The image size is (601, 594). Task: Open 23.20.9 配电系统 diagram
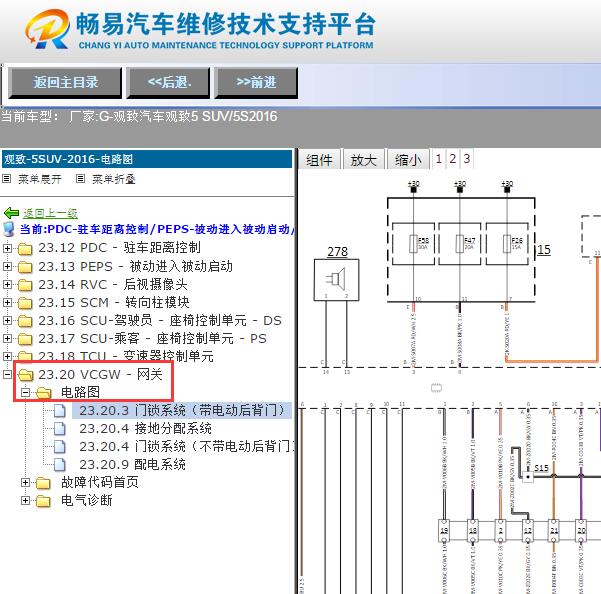point(132,464)
